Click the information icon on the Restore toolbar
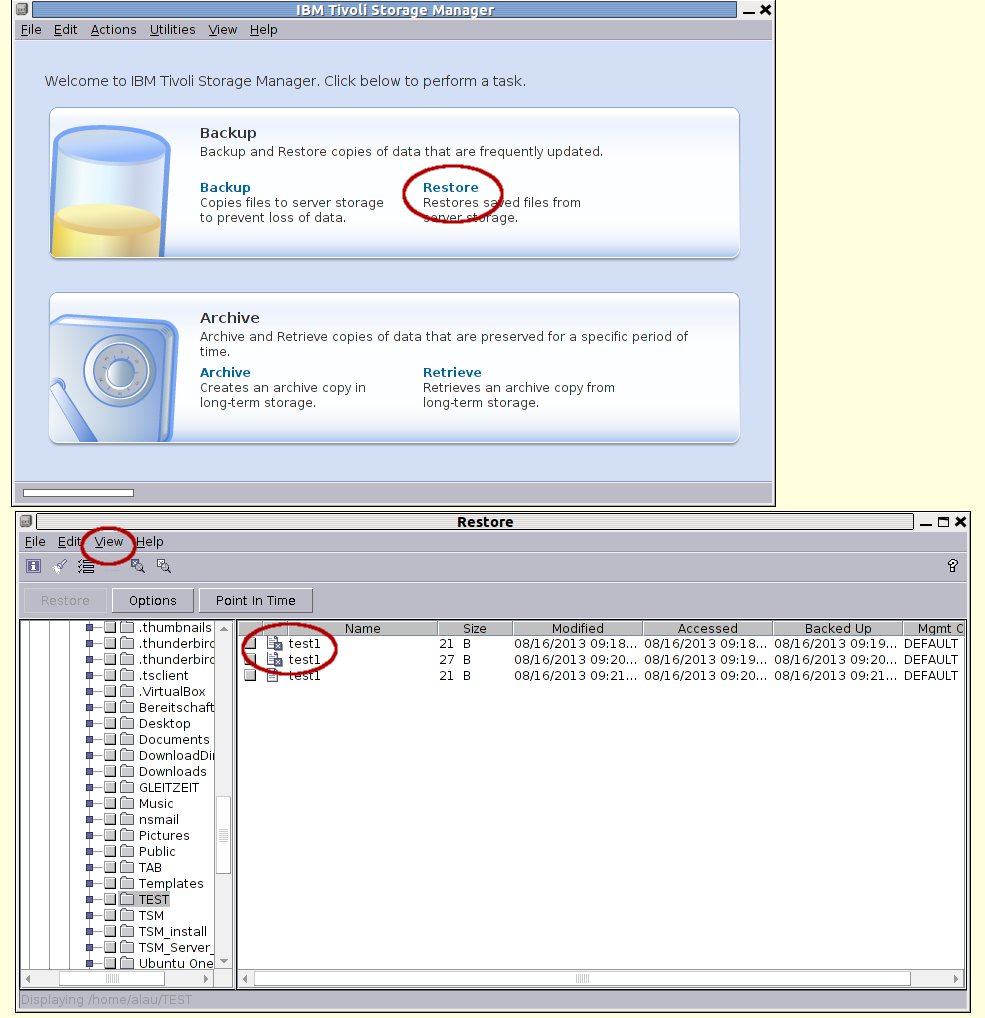 [32, 565]
